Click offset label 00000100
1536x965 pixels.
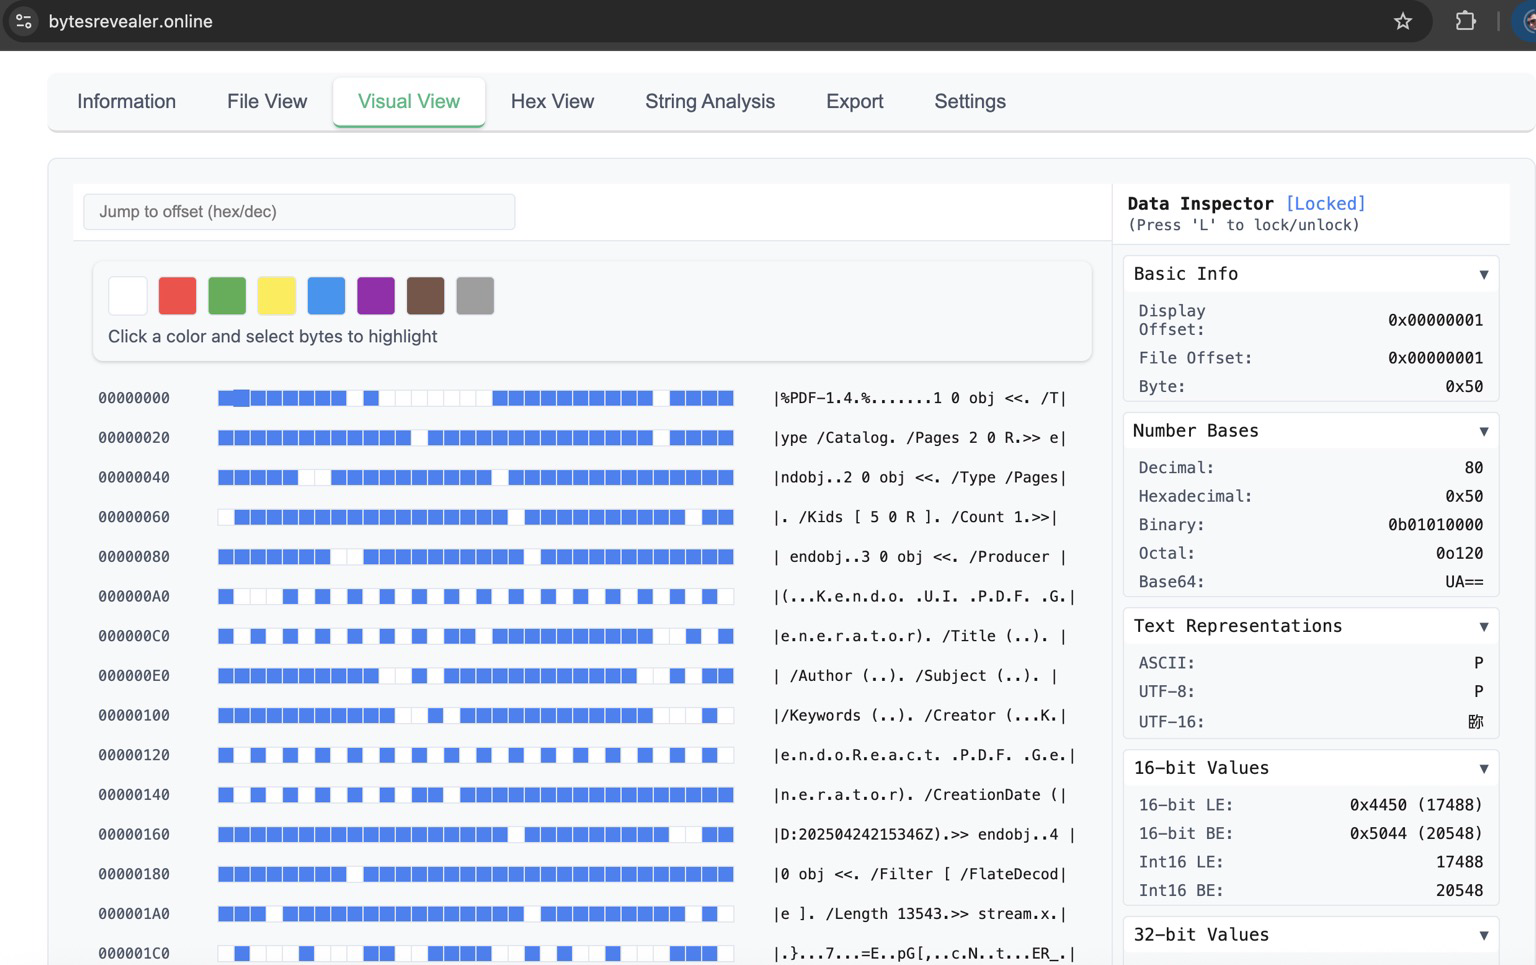pyautogui.click(x=134, y=716)
